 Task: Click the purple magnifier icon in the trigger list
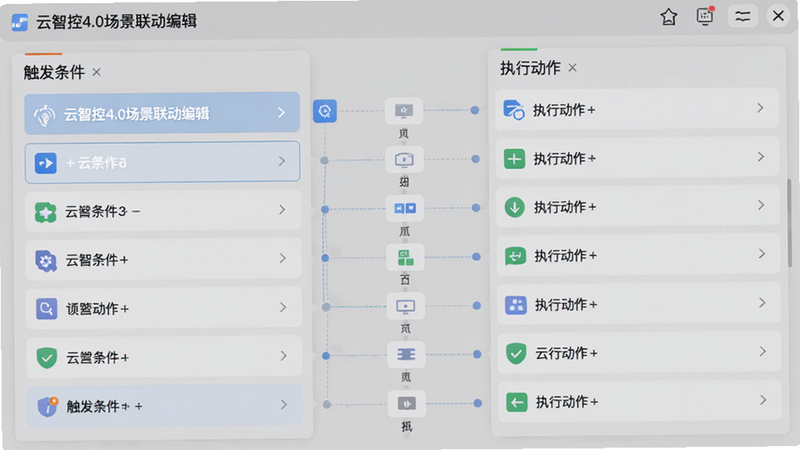click(46, 309)
